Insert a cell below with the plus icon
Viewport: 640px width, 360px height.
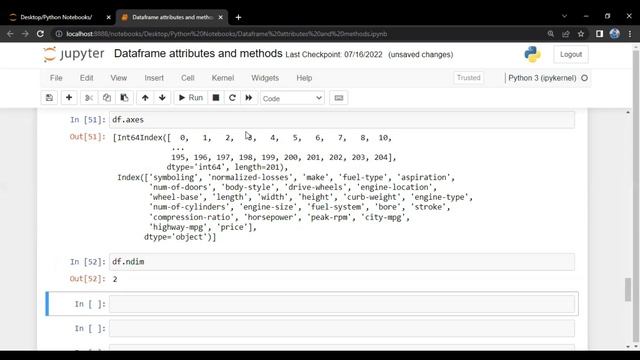tap(69, 98)
